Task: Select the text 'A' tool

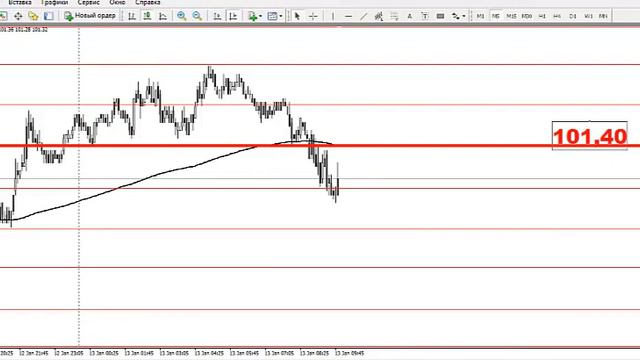Action: click(409, 16)
